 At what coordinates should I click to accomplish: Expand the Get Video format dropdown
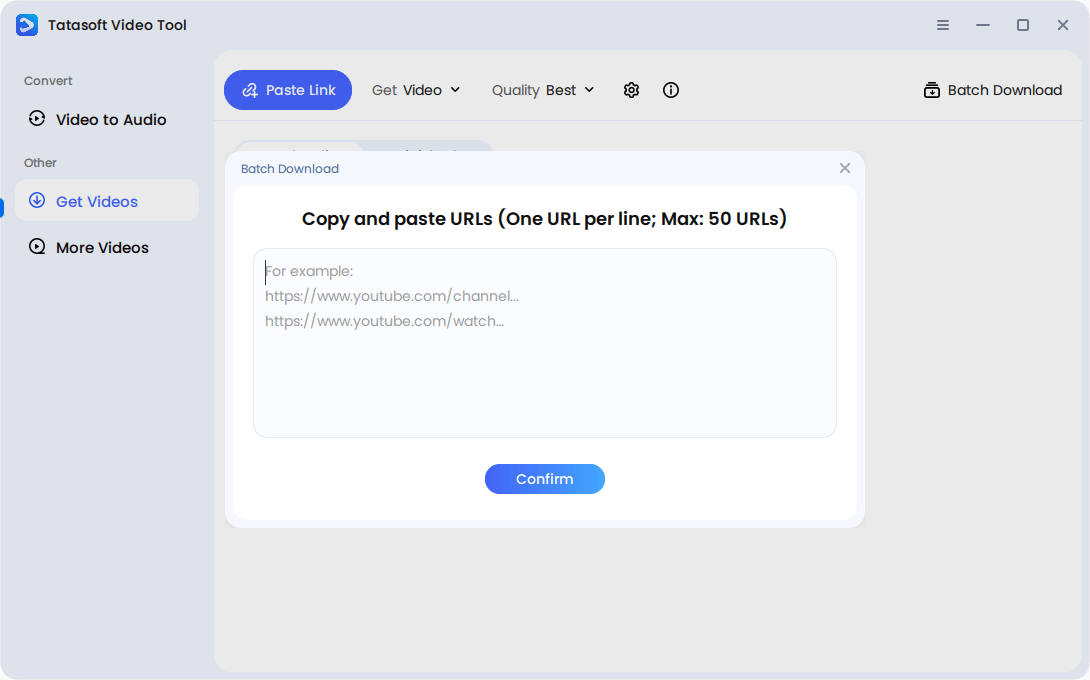(416, 90)
